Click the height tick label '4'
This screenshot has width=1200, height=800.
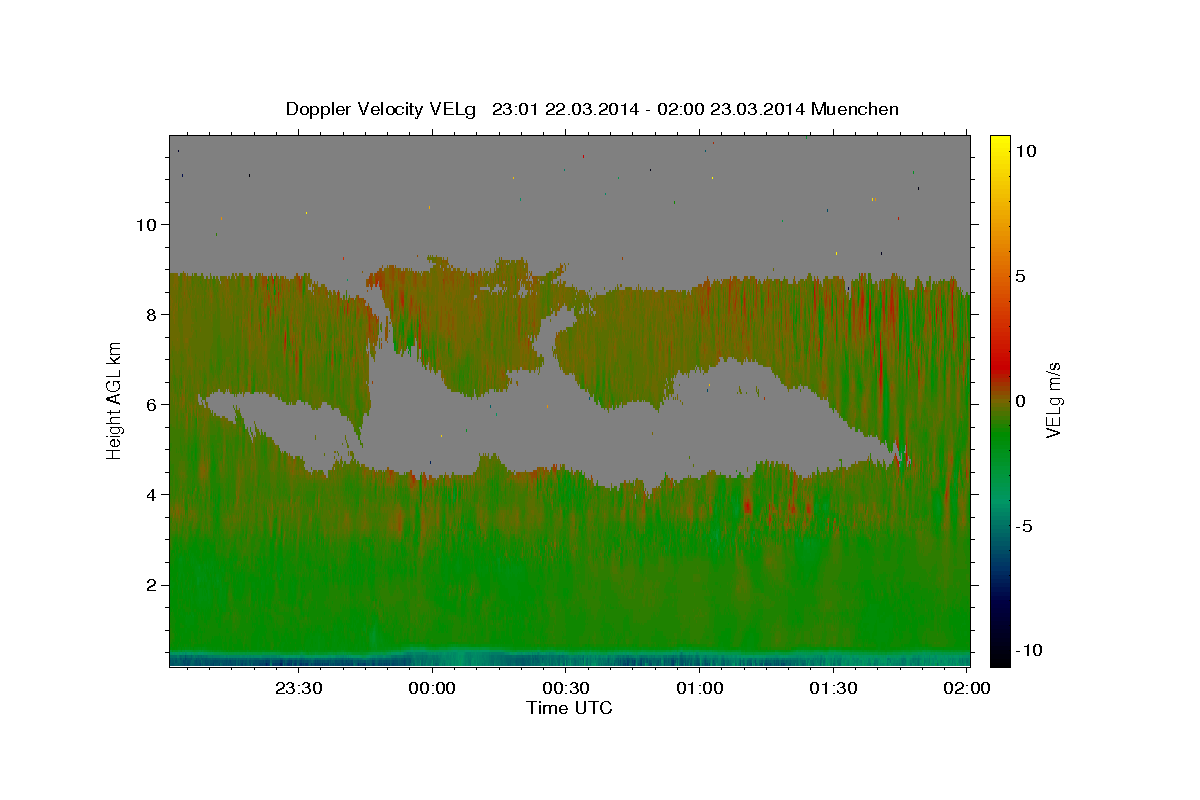tap(153, 494)
